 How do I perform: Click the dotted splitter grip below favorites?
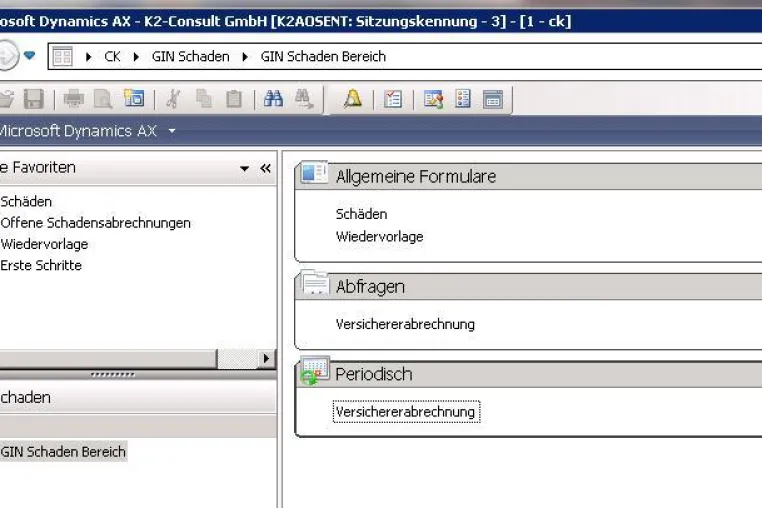point(113,374)
